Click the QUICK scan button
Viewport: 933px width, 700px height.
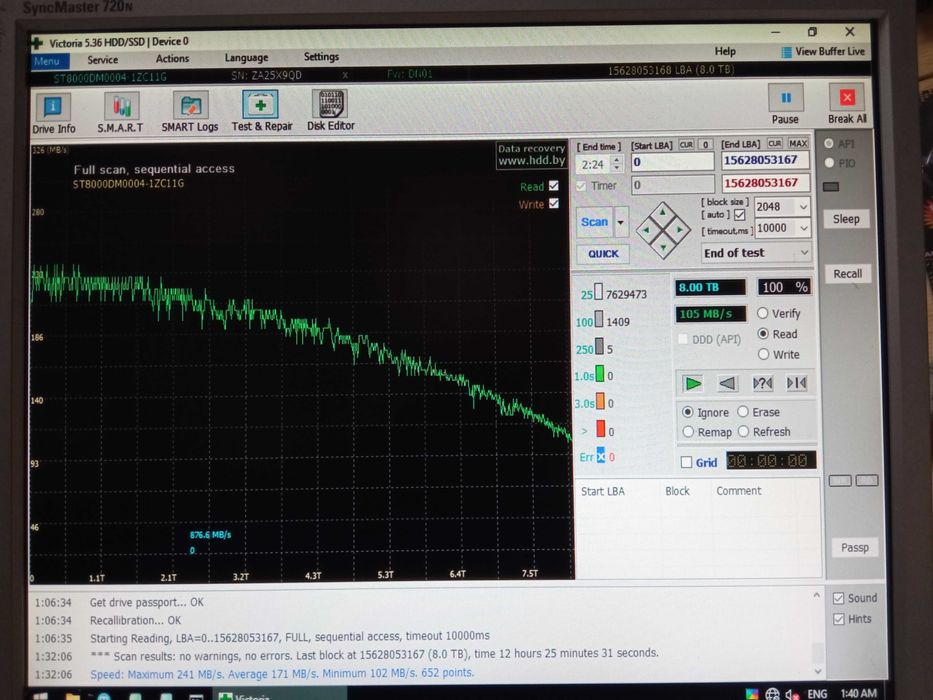tap(603, 254)
